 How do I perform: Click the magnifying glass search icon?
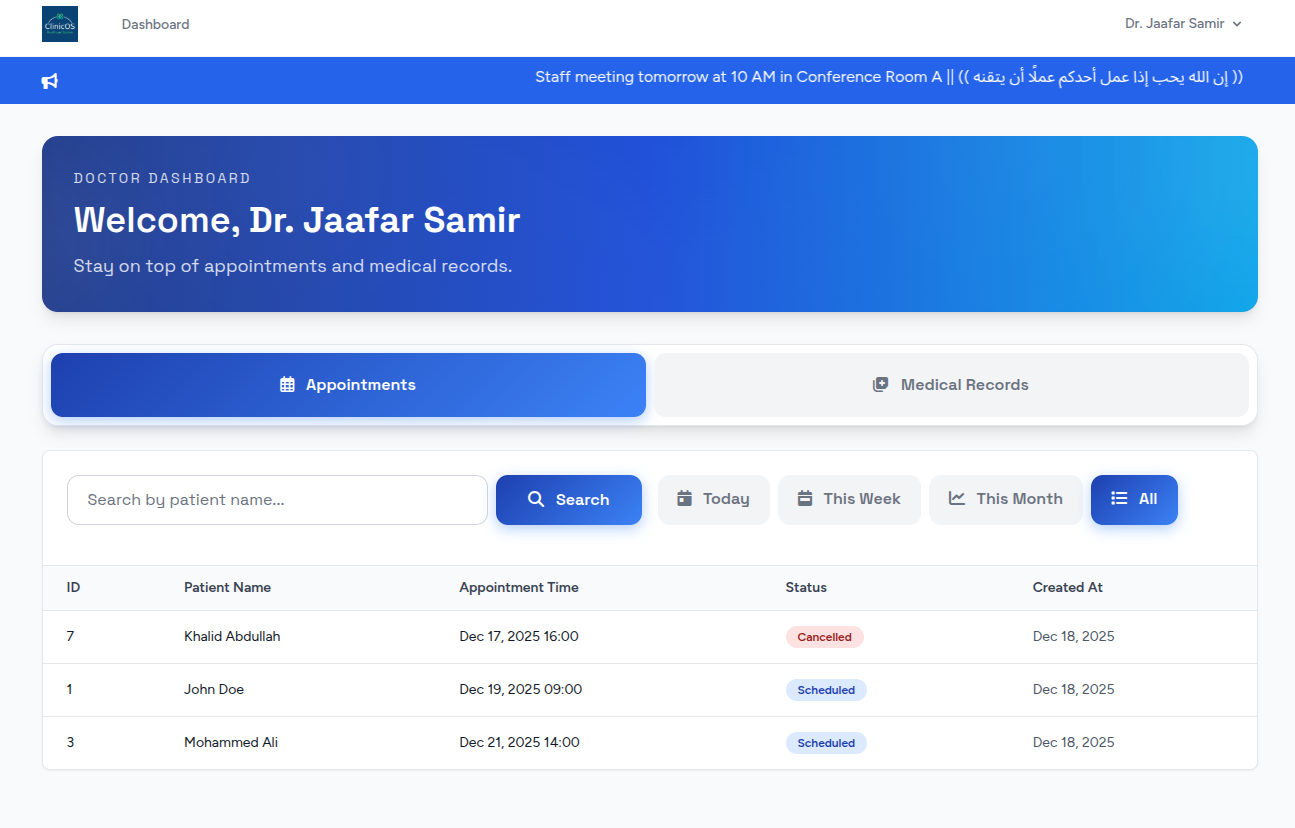[x=536, y=499]
